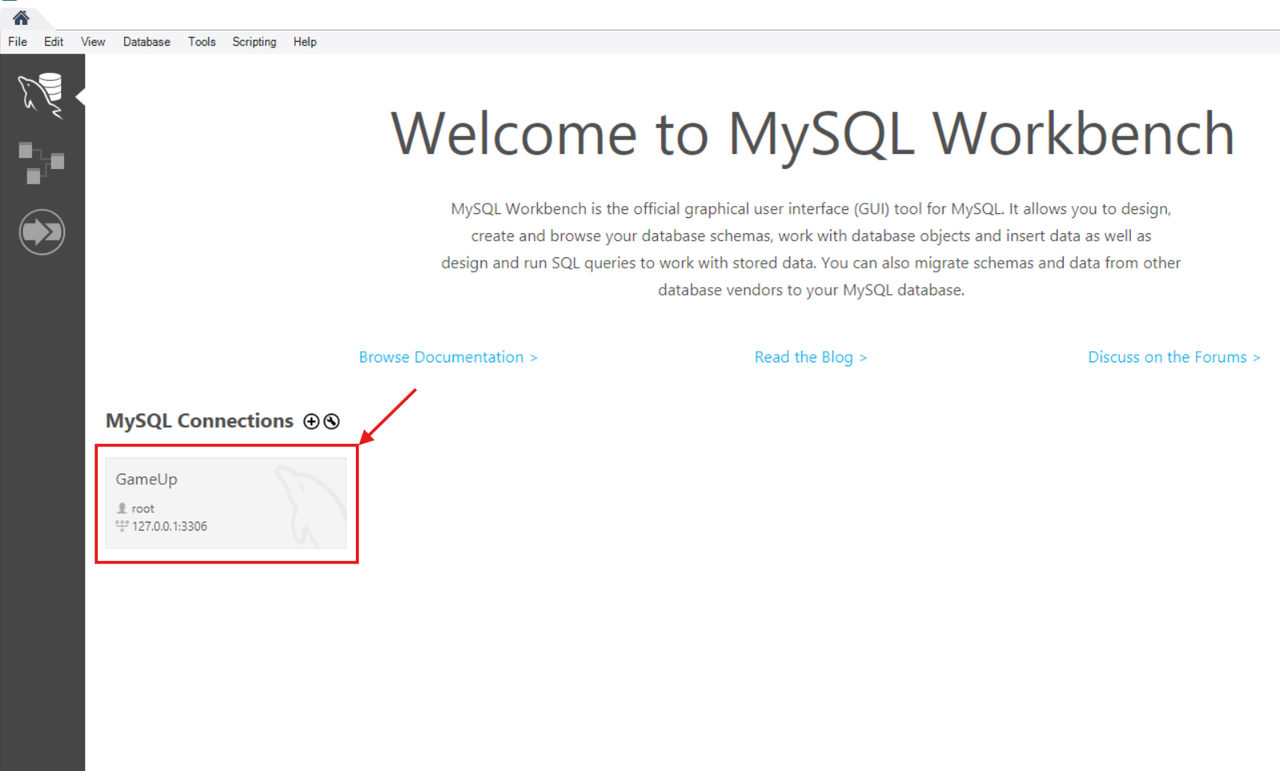Click the root user label
The image size is (1280, 771).
(143, 508)
